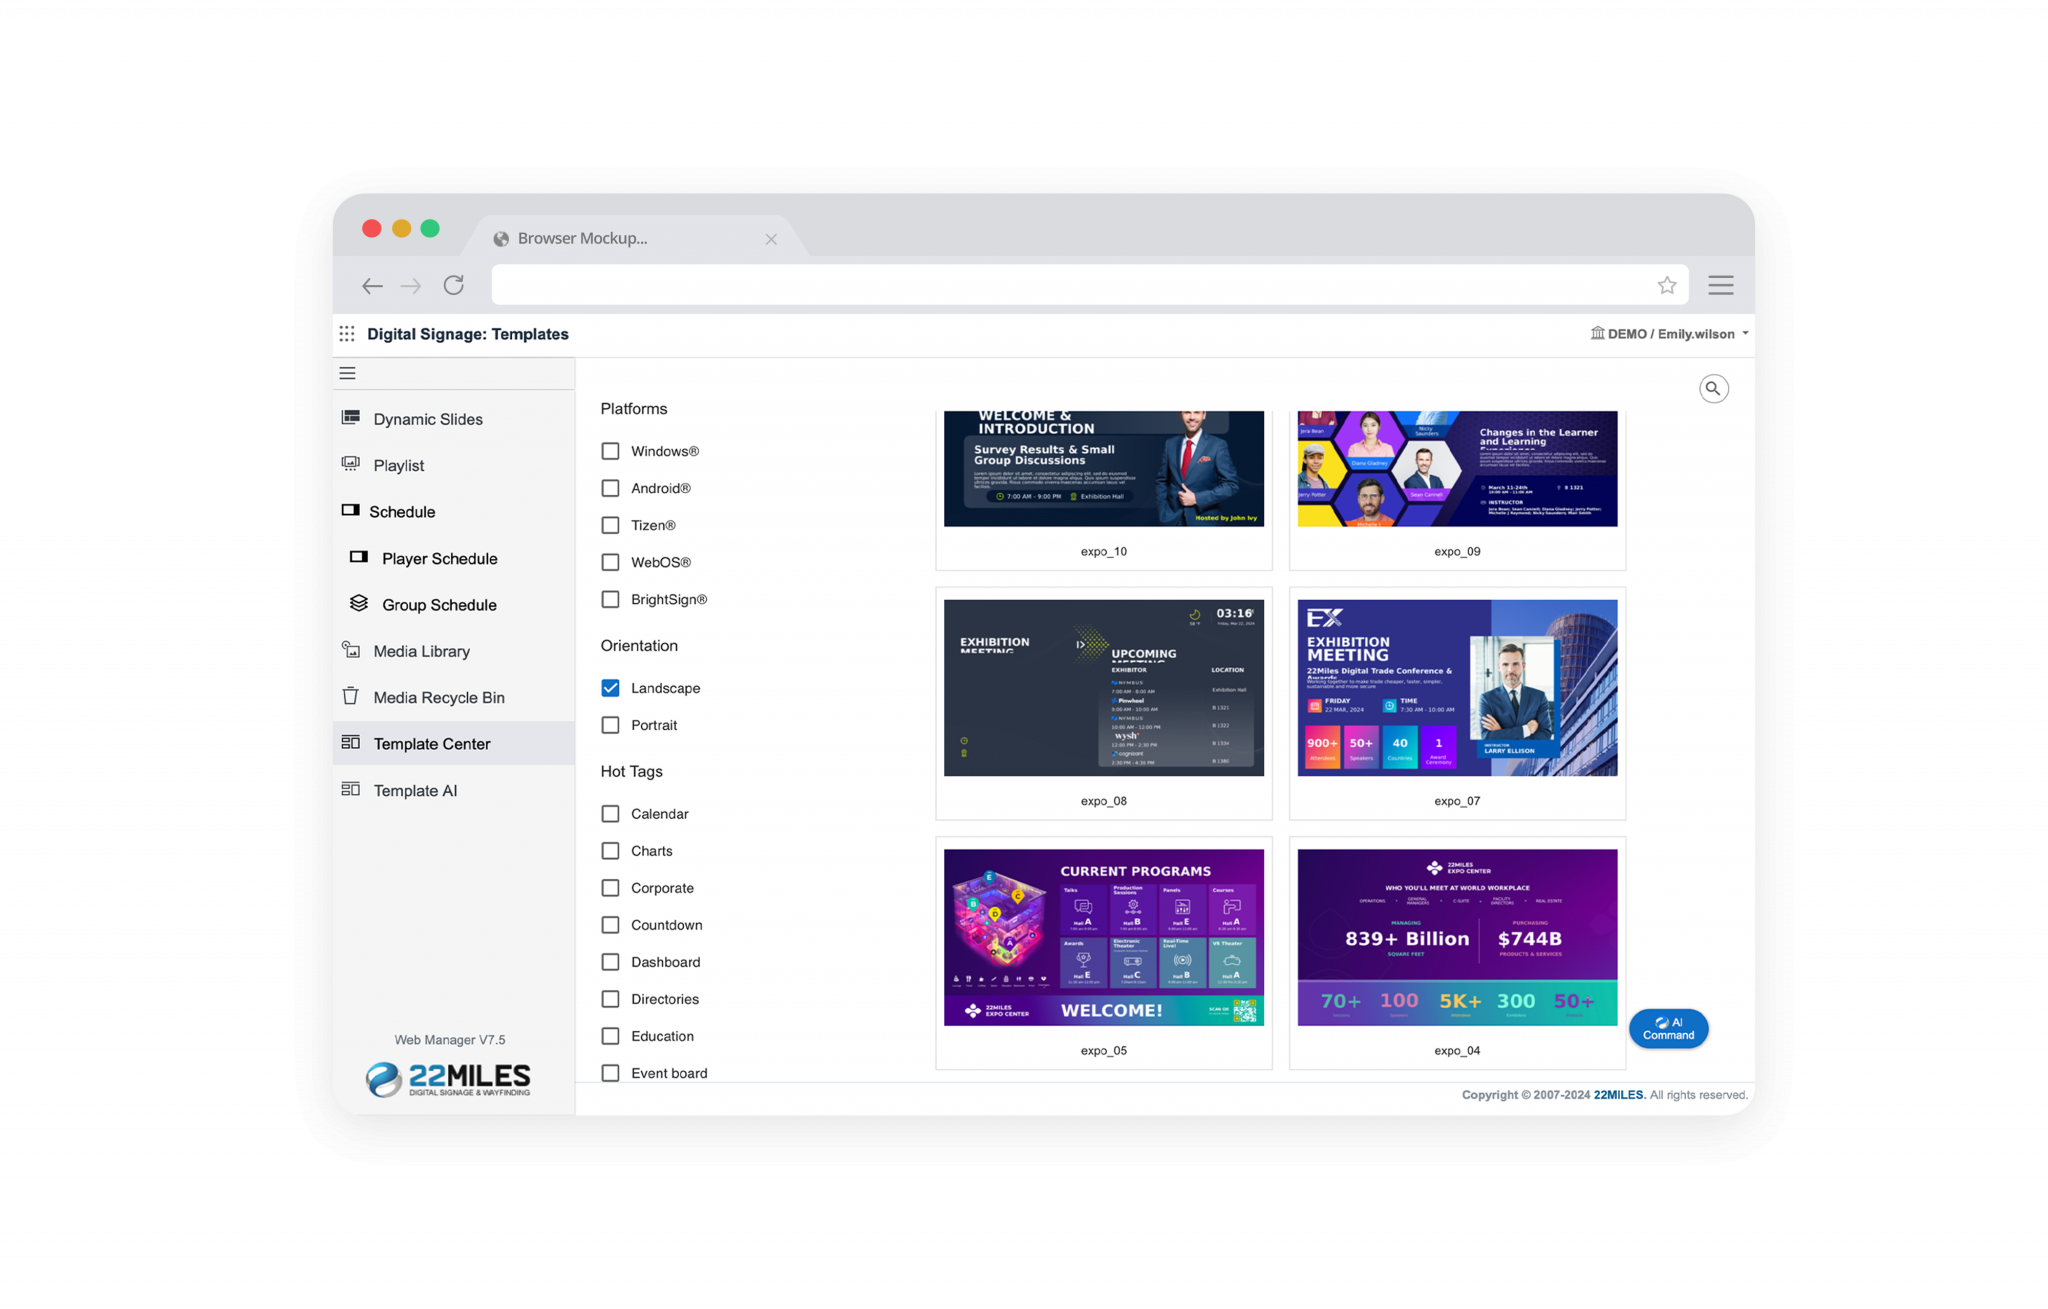Uncheck the Landscape orientation filter
2048x1309 pixels.
click(x=610, y=688)
